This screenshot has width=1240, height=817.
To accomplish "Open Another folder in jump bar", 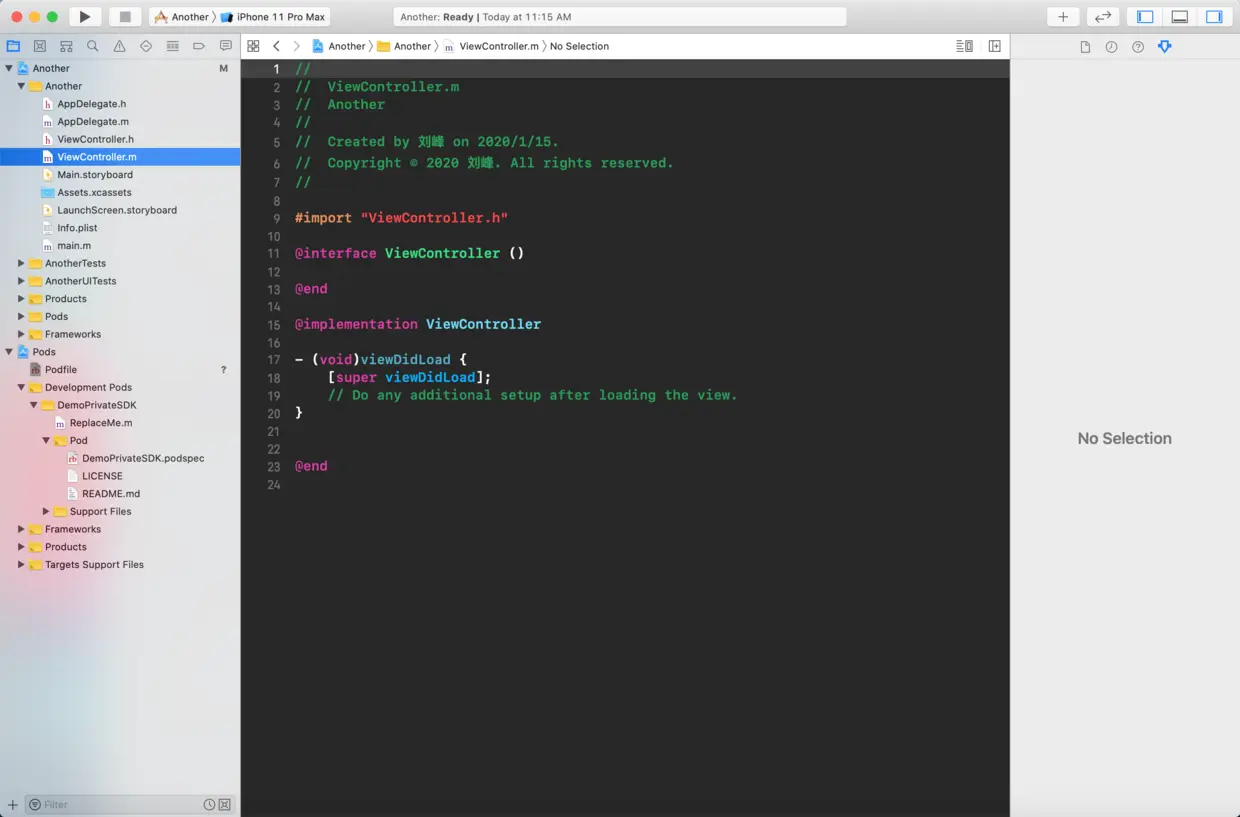I will [x=404, y=46].
